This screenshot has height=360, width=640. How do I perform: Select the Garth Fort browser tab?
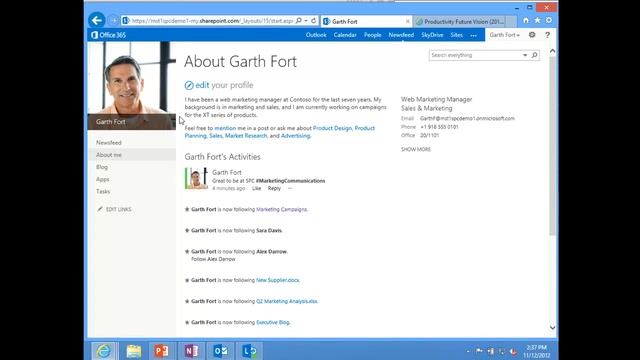point(366,22)
